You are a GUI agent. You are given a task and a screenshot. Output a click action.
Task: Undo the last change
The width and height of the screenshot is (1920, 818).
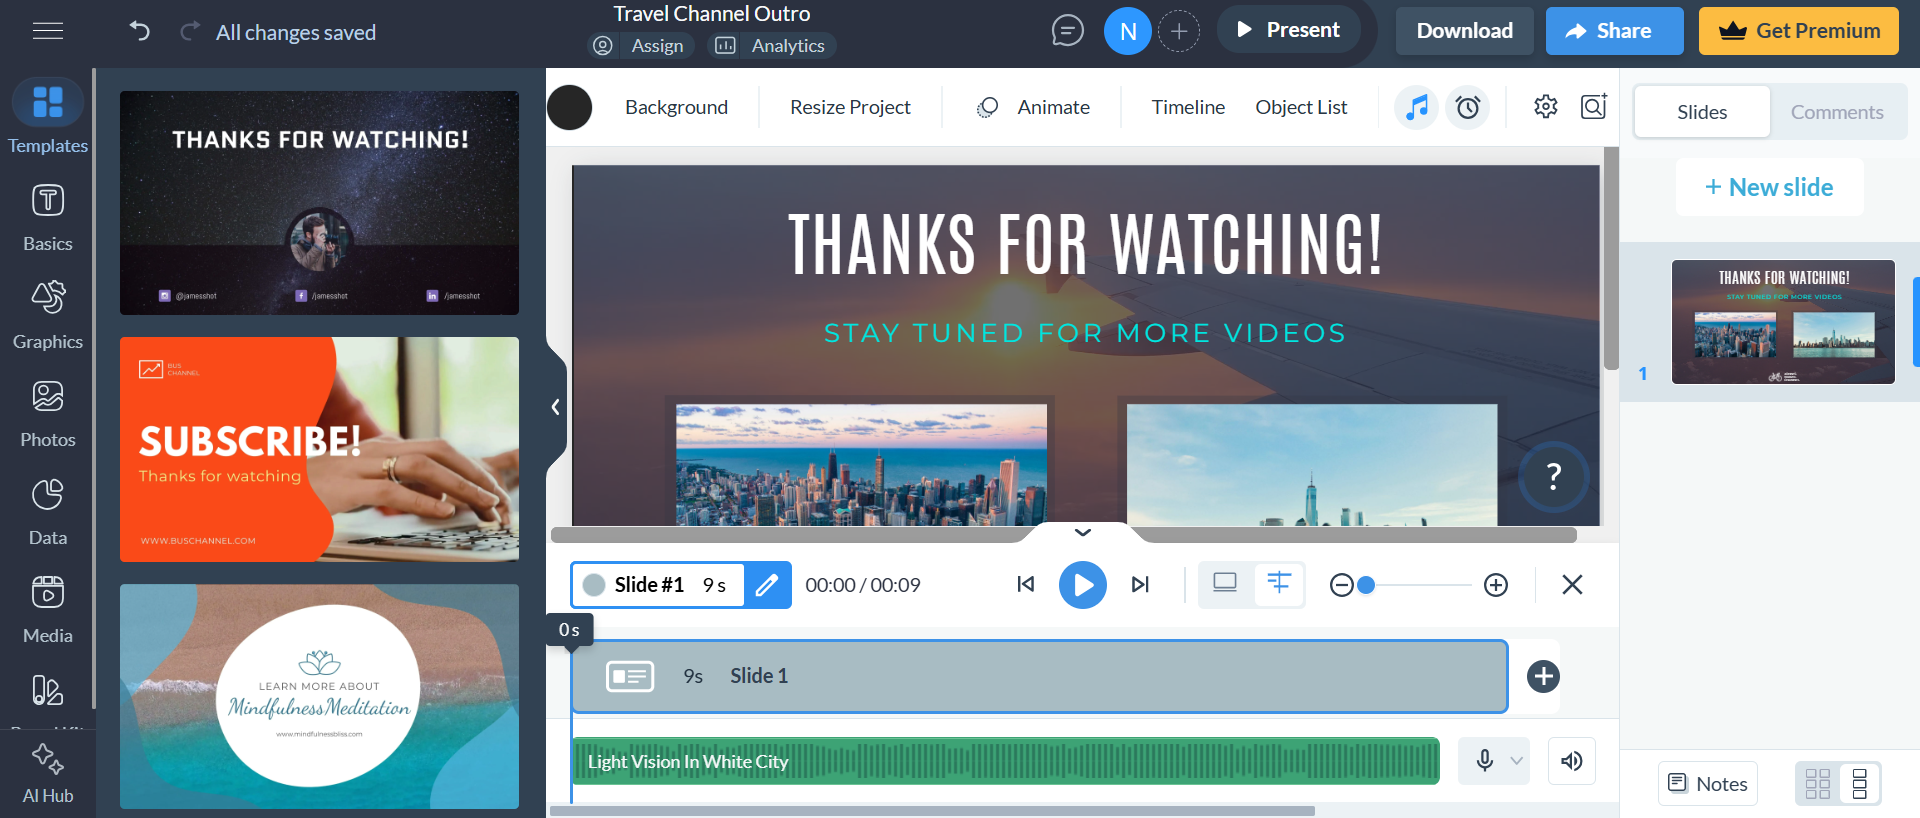point(140,31)
